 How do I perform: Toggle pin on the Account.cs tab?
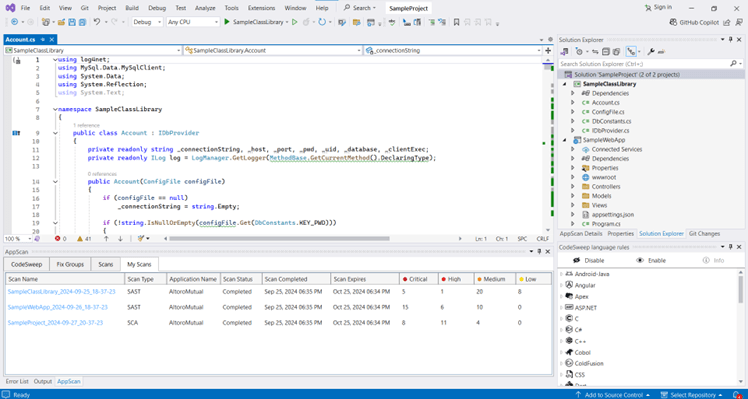(42, 40)
